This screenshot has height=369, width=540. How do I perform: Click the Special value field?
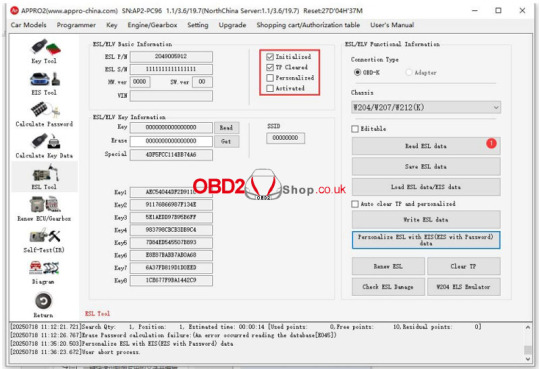coord(171,155)
